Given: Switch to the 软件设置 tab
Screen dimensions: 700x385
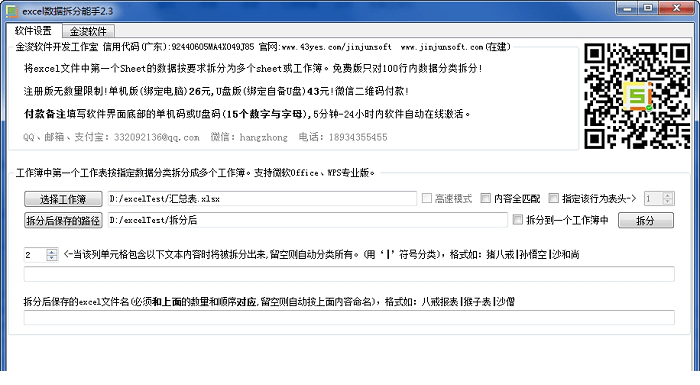Looking at the screenshot, I should click(x=33, y=31).
